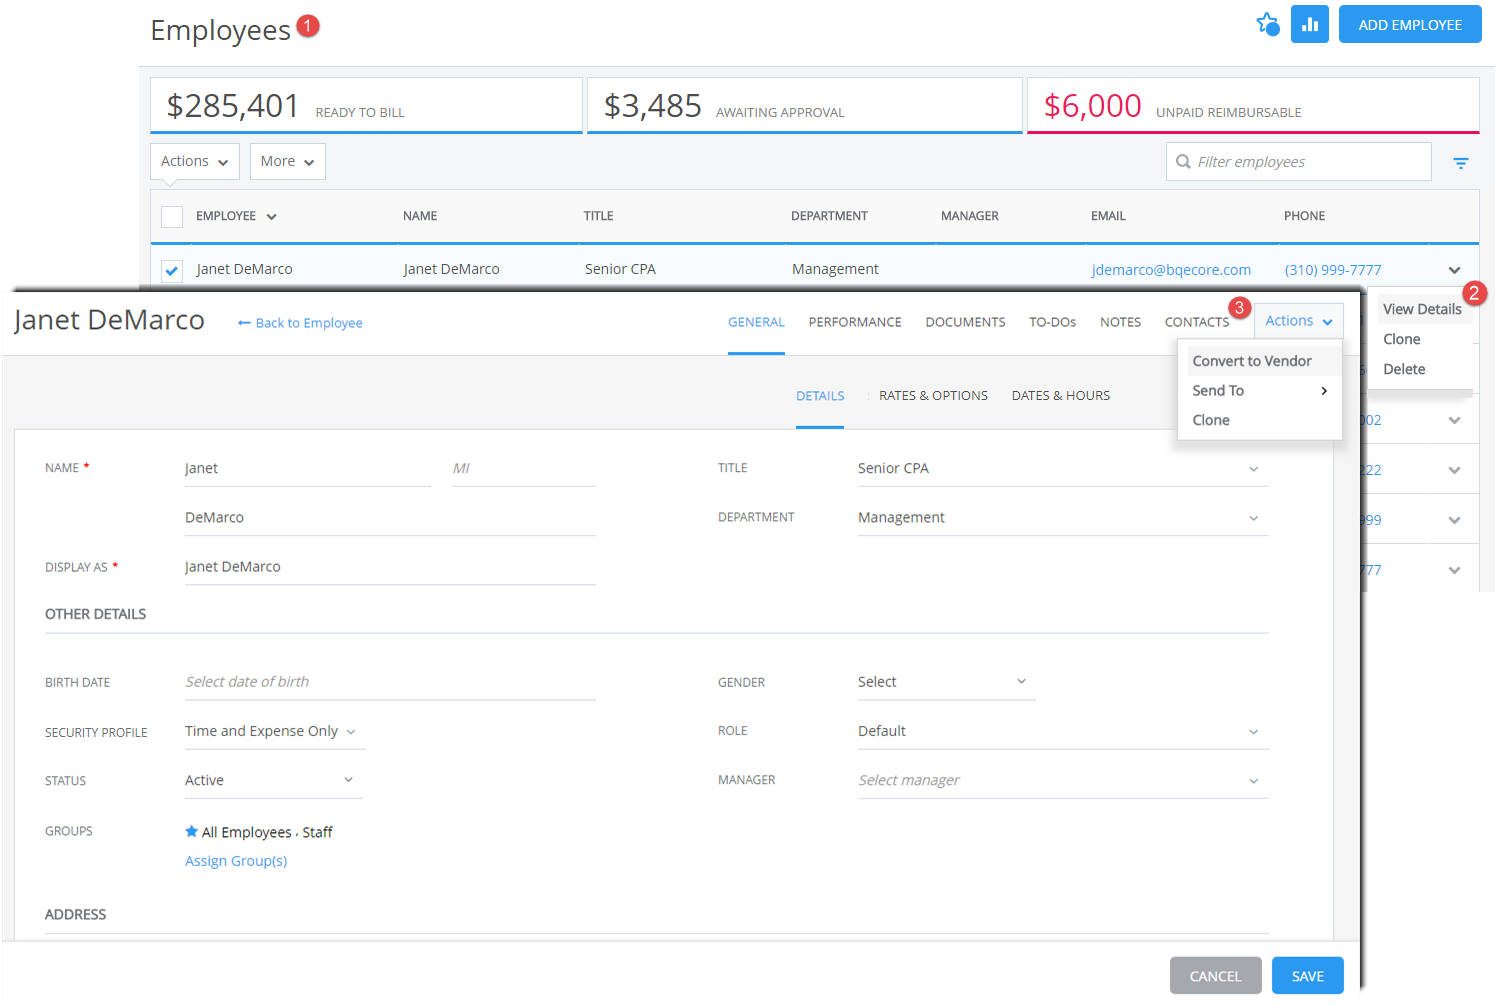1496x1005 pixels.
Task: Switch to the PERFORMANCE tab
Action: point(855,322)
